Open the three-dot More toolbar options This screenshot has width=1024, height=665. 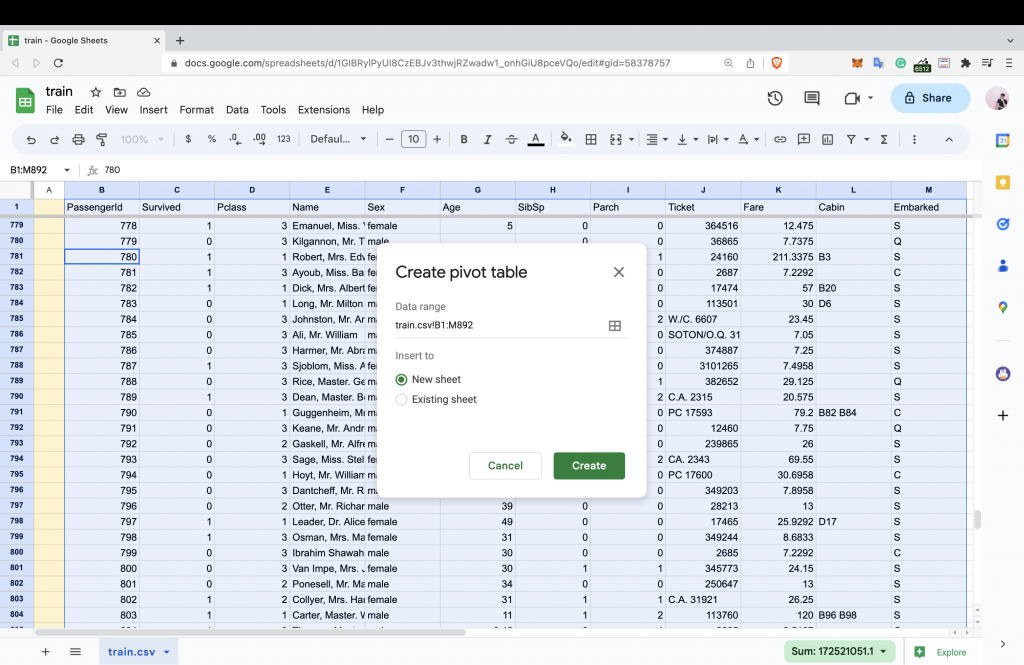[x=914, y=139]
